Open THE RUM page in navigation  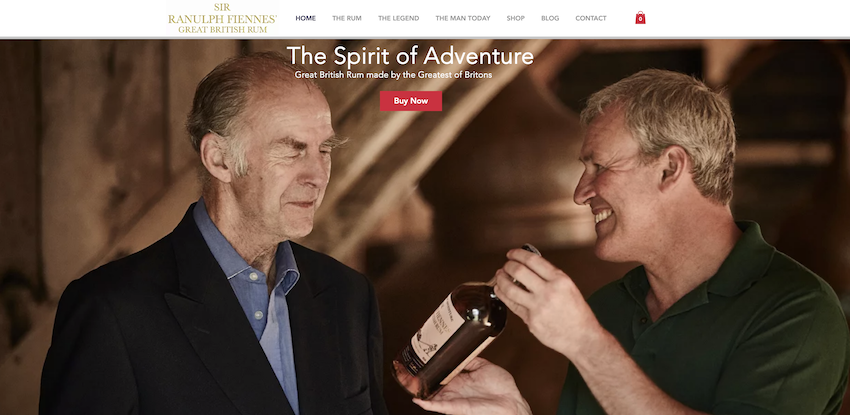pos(347,18)
